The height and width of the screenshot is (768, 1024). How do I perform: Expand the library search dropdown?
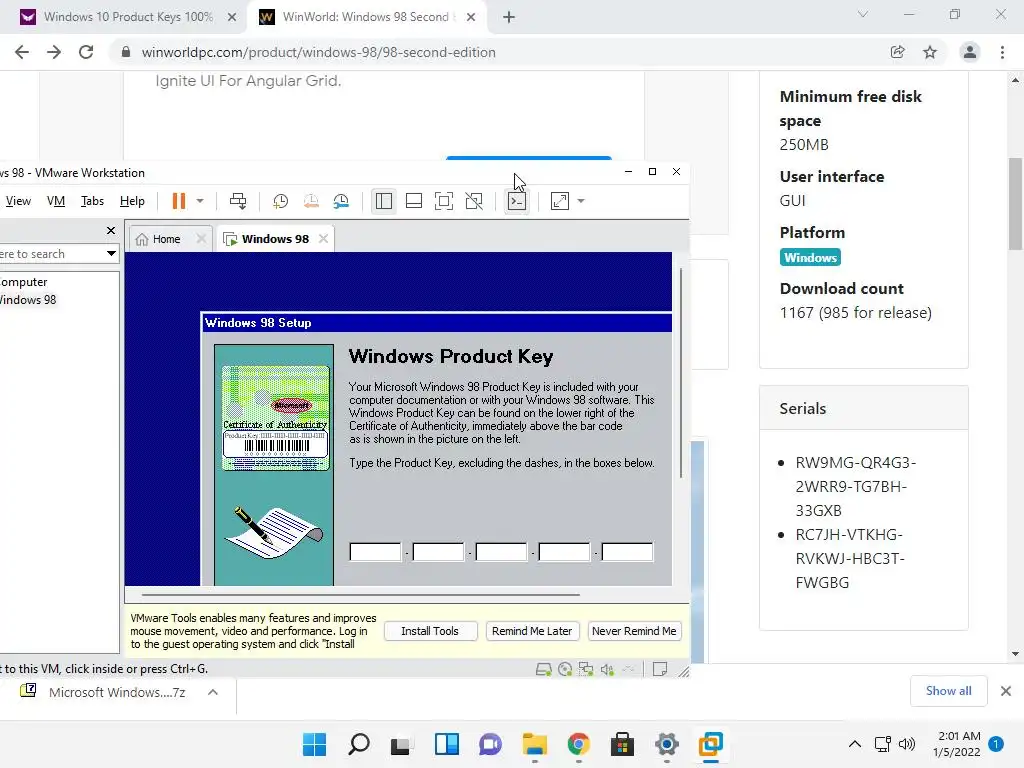111,253
